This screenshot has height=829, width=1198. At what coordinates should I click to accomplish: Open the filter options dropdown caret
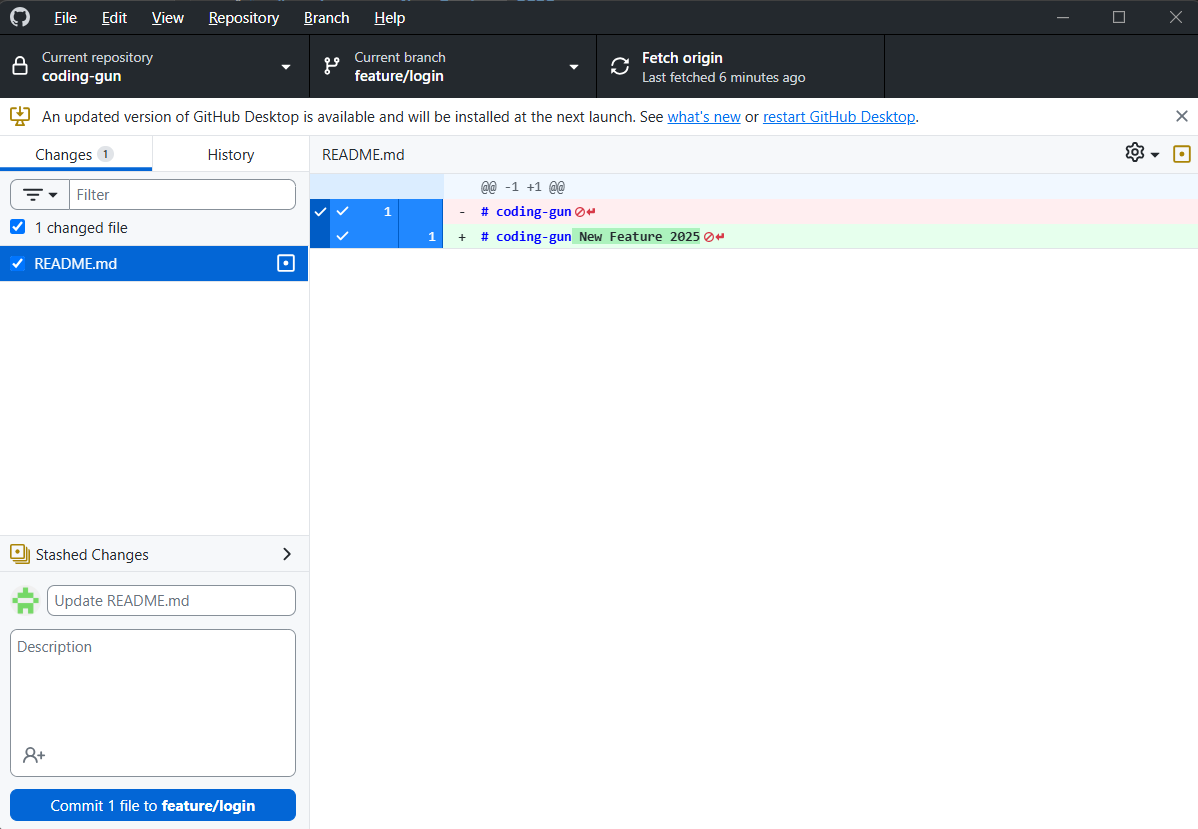pos(53,195)
